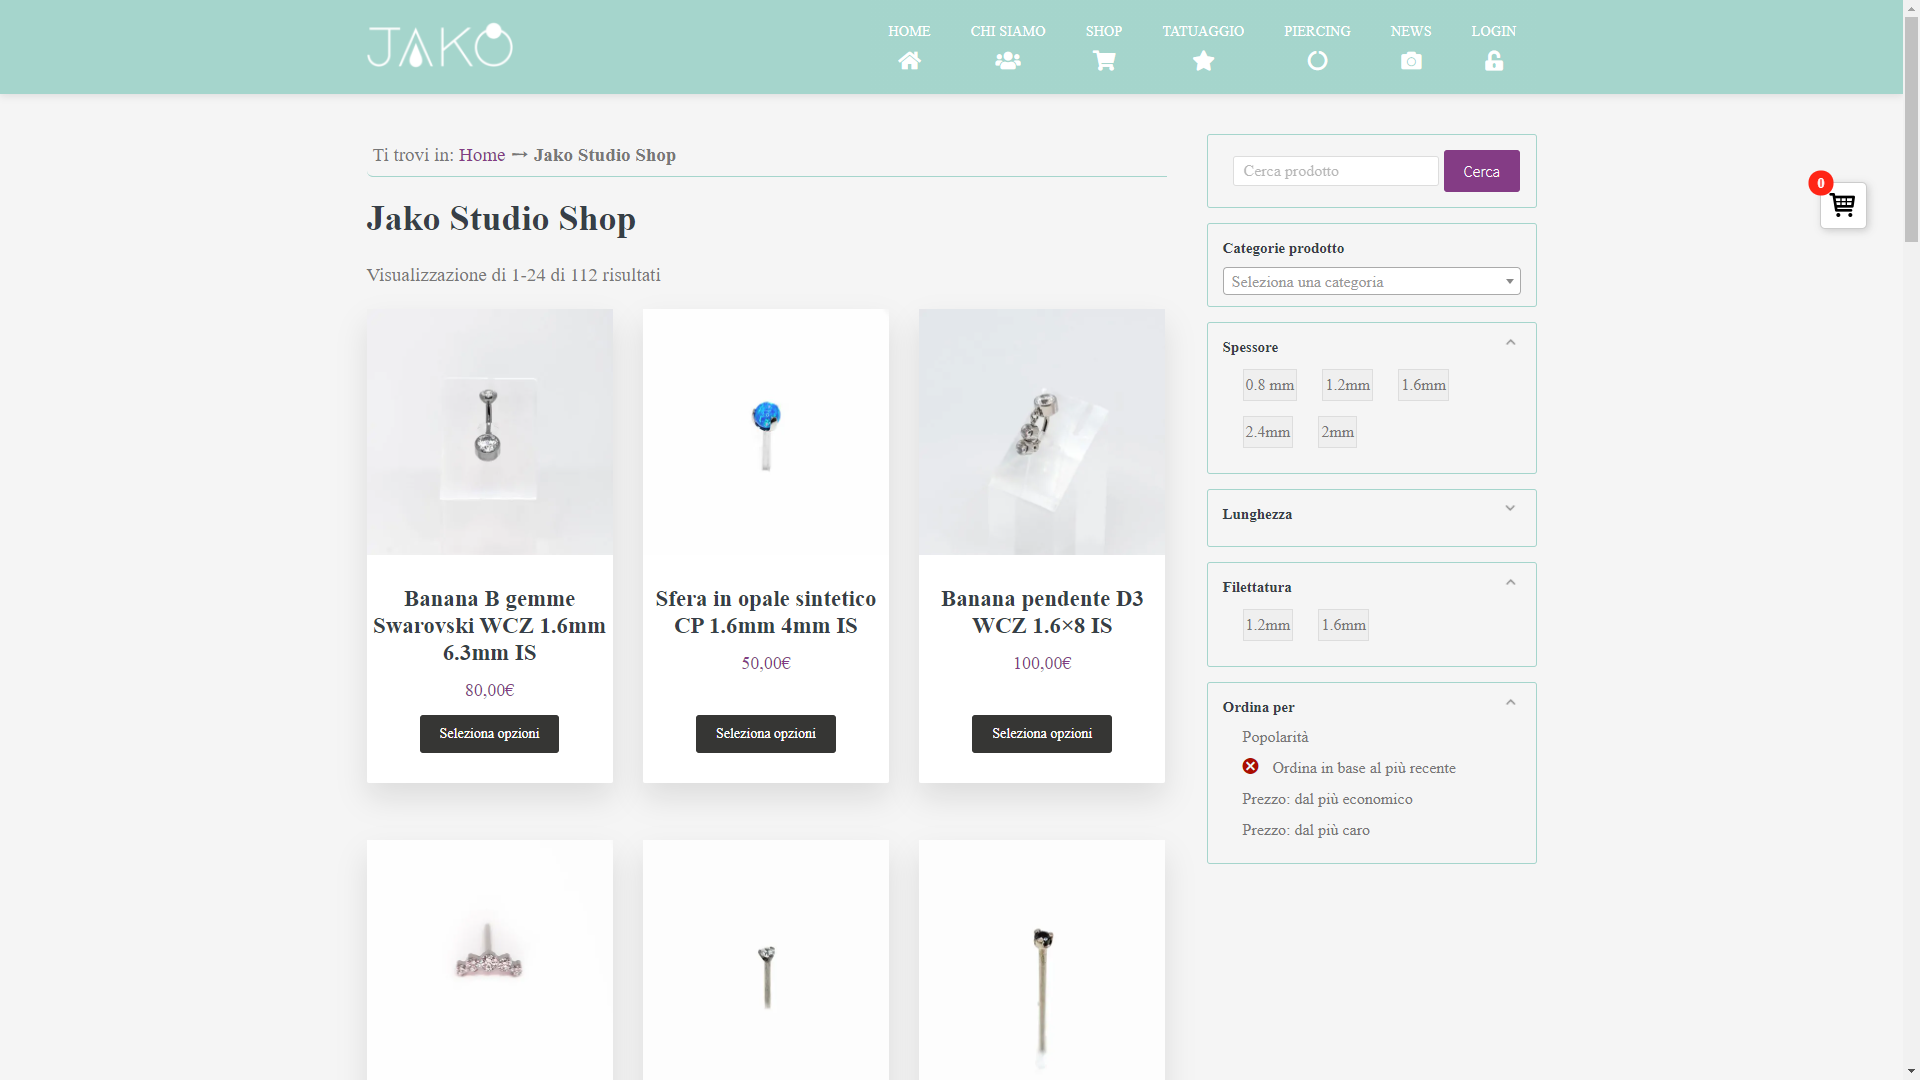The height and width of the screenshot is (1080, 1920).
Task: Click the Home breadcrumb link
Action: [482, 155]
